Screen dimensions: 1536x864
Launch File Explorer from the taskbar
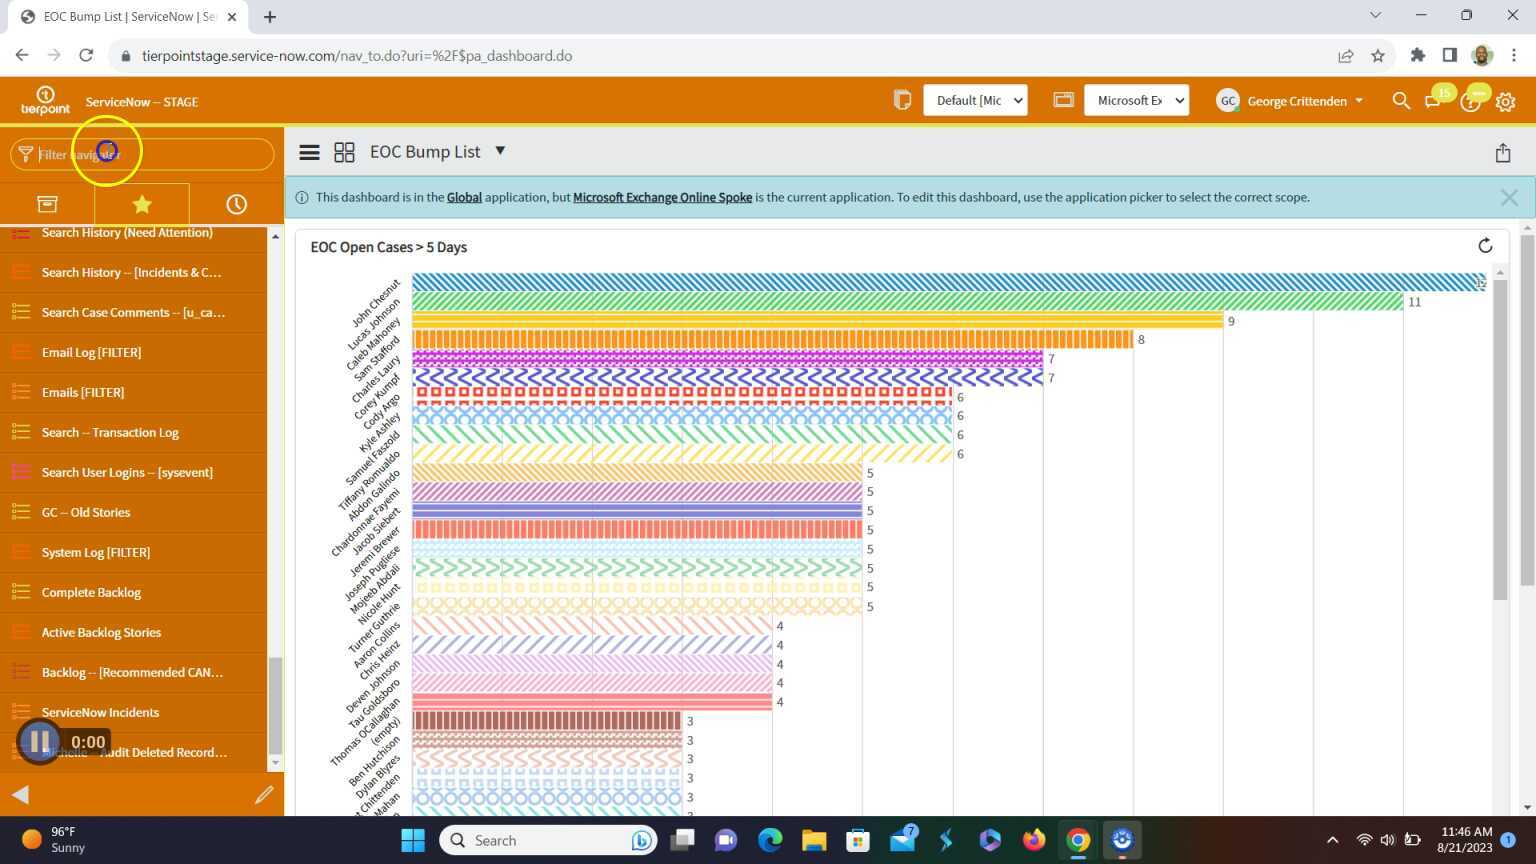click(814, 840)
